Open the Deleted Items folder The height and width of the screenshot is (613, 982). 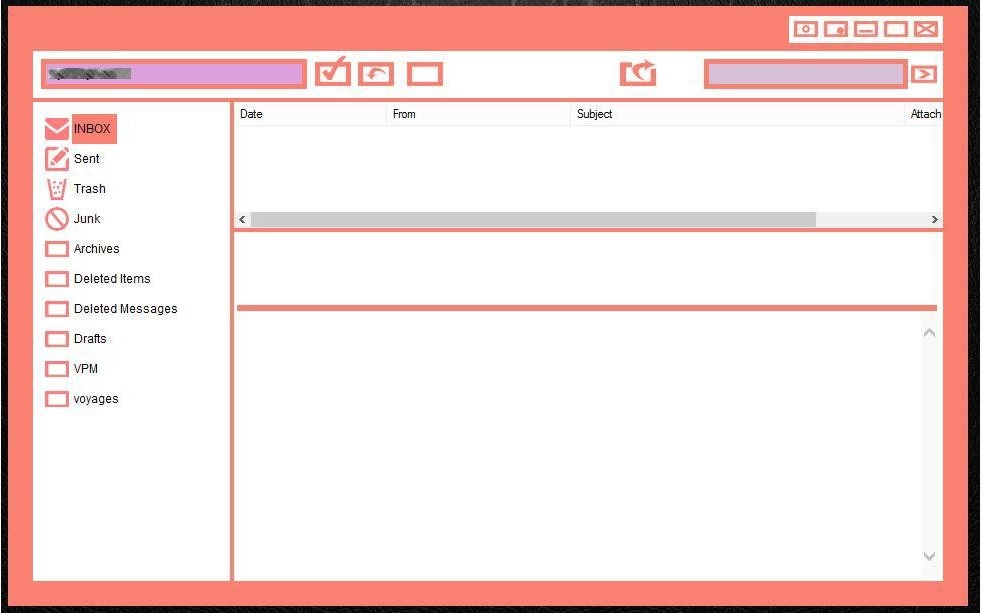tap(112, 279)
